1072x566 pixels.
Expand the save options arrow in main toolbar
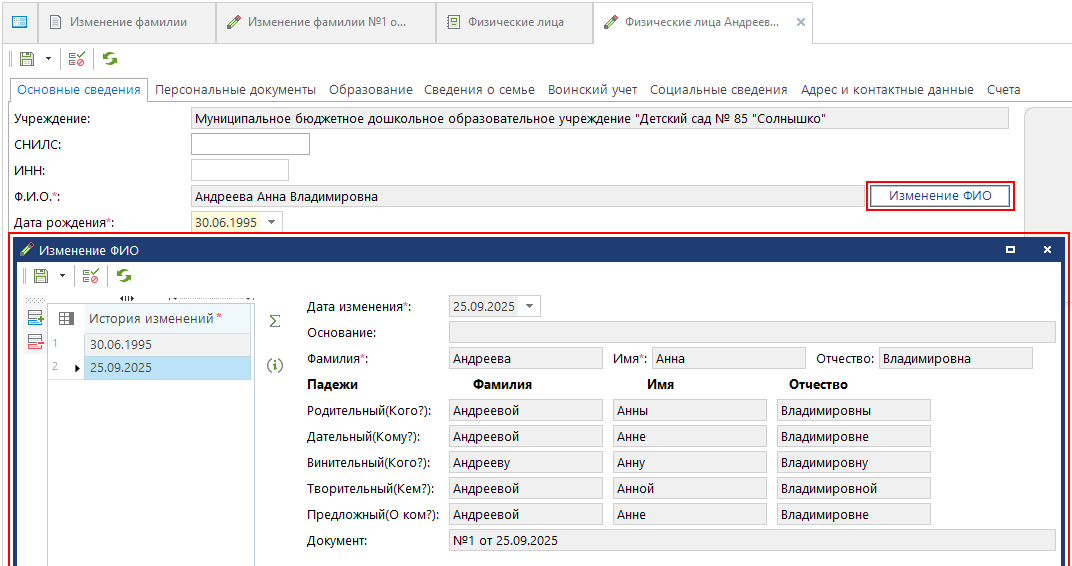coord(47,59)
